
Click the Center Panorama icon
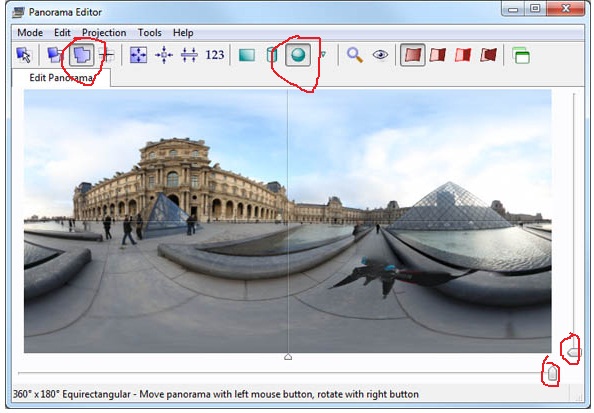[164, 55]
